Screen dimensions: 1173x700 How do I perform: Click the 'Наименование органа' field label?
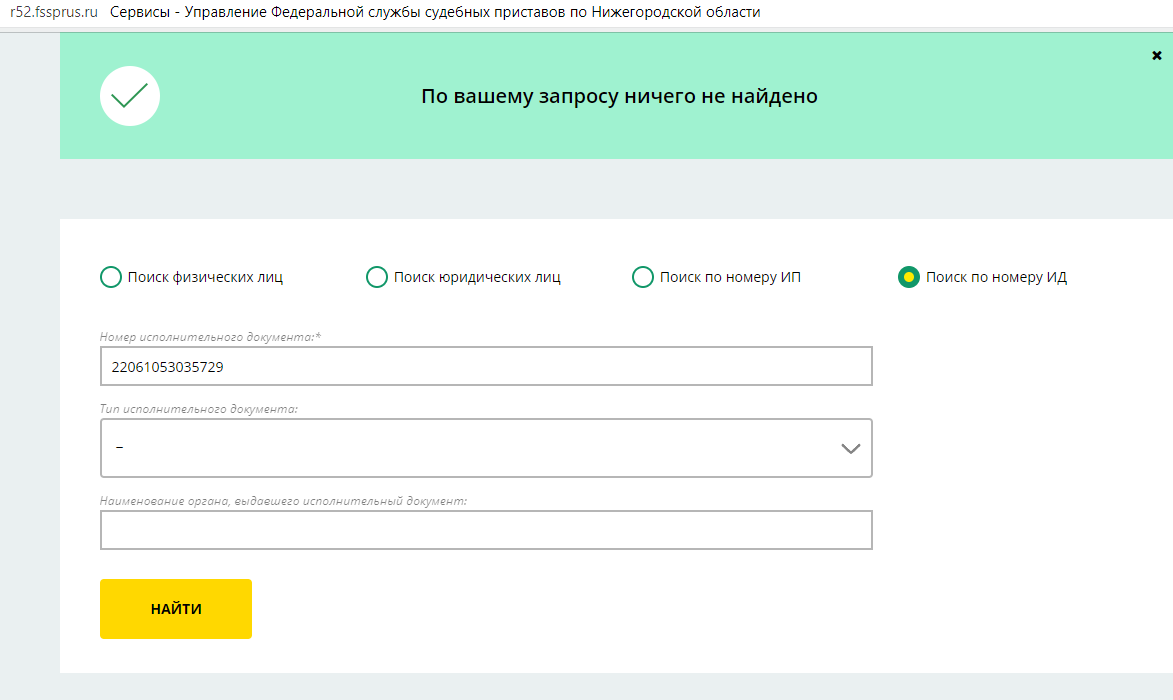[x=284, y=501]
